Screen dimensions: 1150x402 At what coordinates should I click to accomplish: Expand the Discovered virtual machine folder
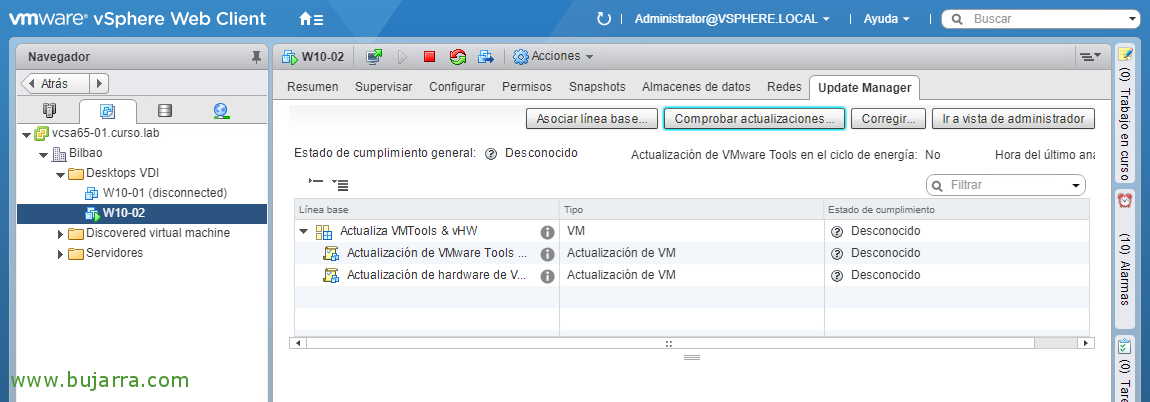61,233
